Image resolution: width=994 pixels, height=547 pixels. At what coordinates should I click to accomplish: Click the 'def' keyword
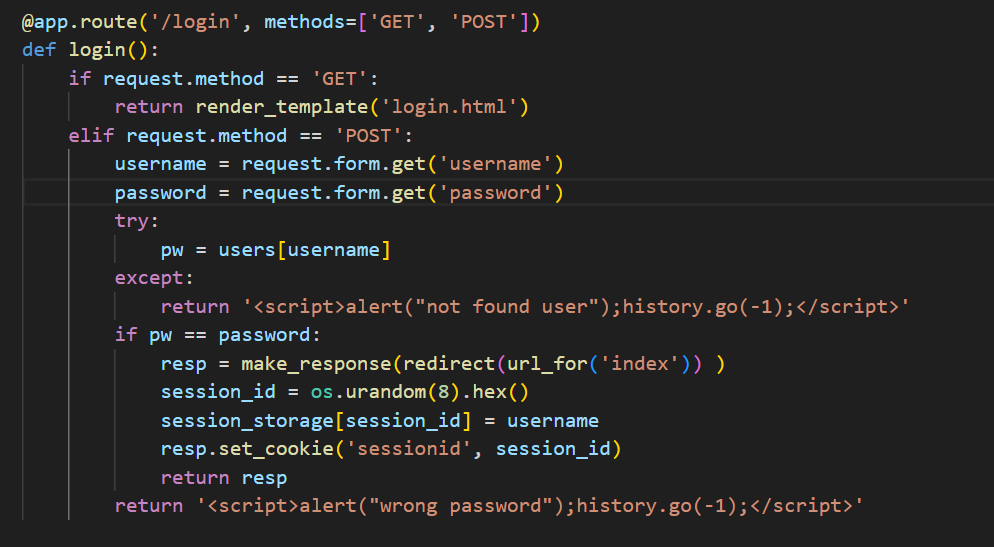[39, 50]
